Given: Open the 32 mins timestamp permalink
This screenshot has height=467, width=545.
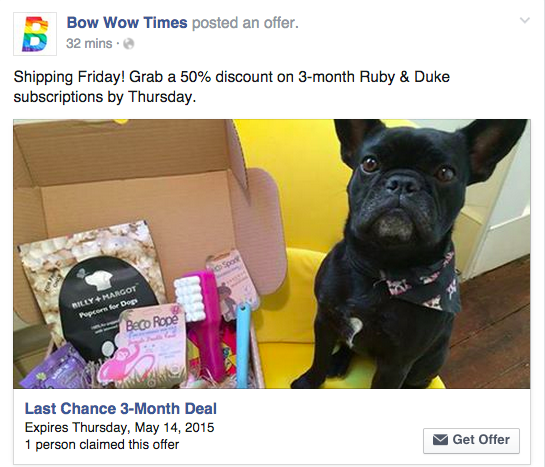Looking at the screenshot, I should (89, 44).
